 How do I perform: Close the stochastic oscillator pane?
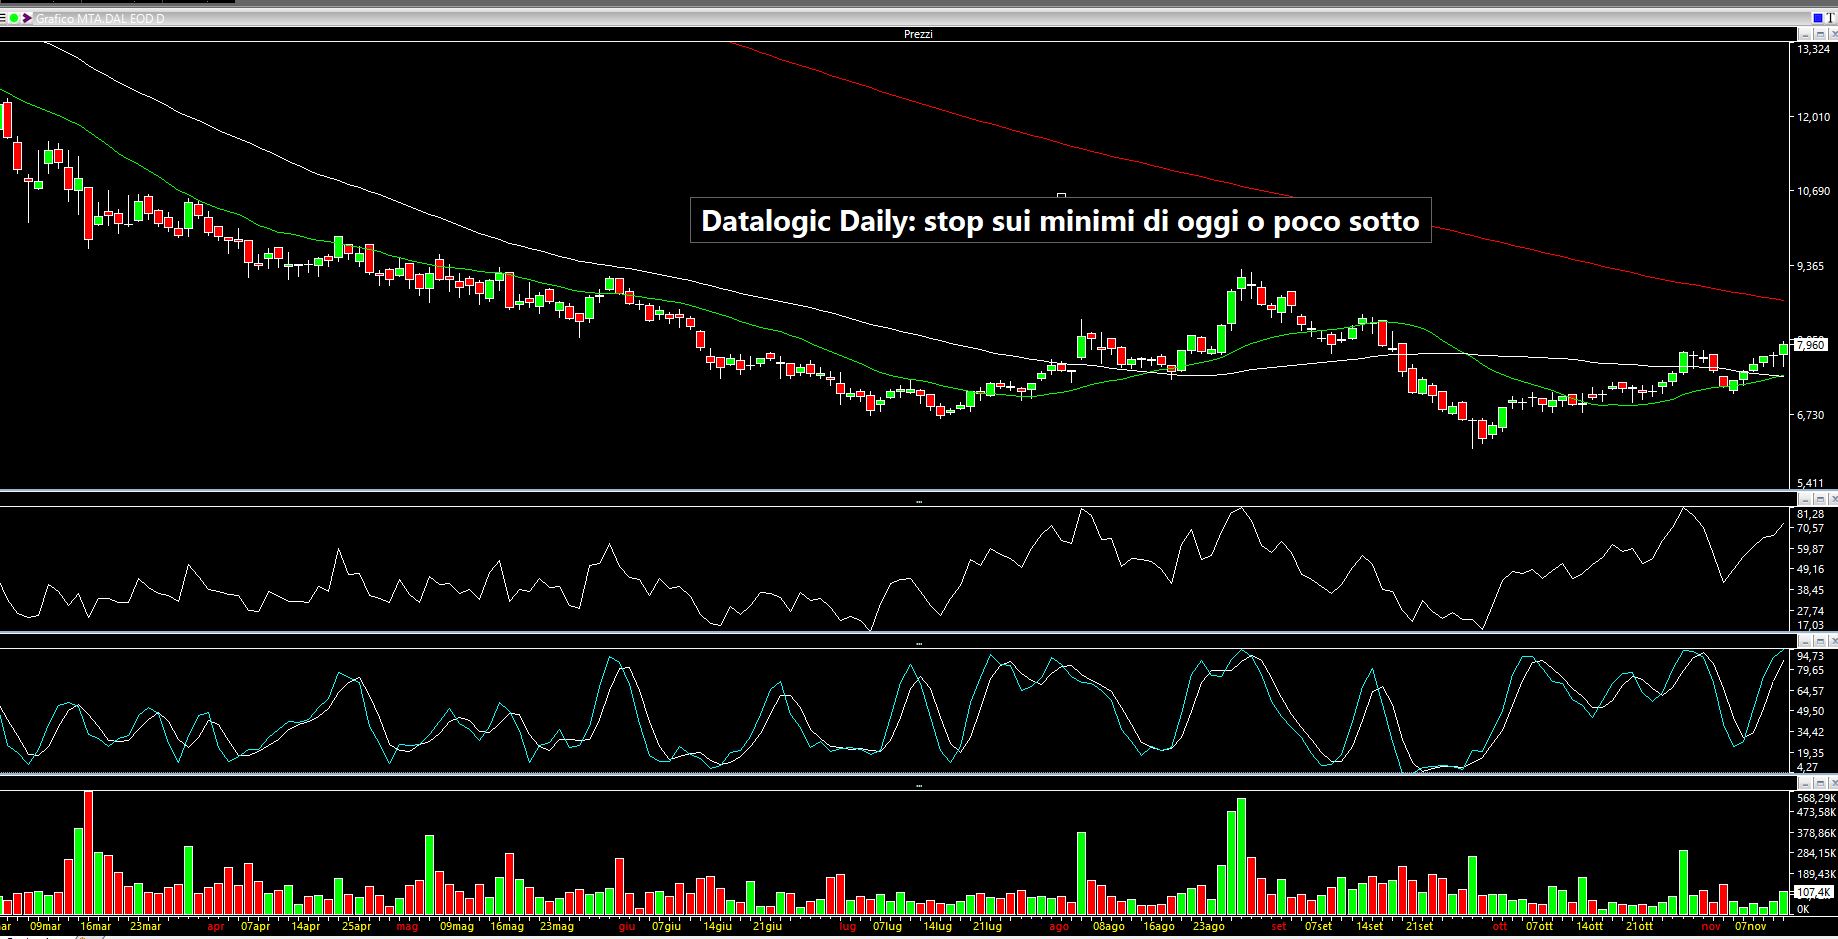pos(1833,641)
